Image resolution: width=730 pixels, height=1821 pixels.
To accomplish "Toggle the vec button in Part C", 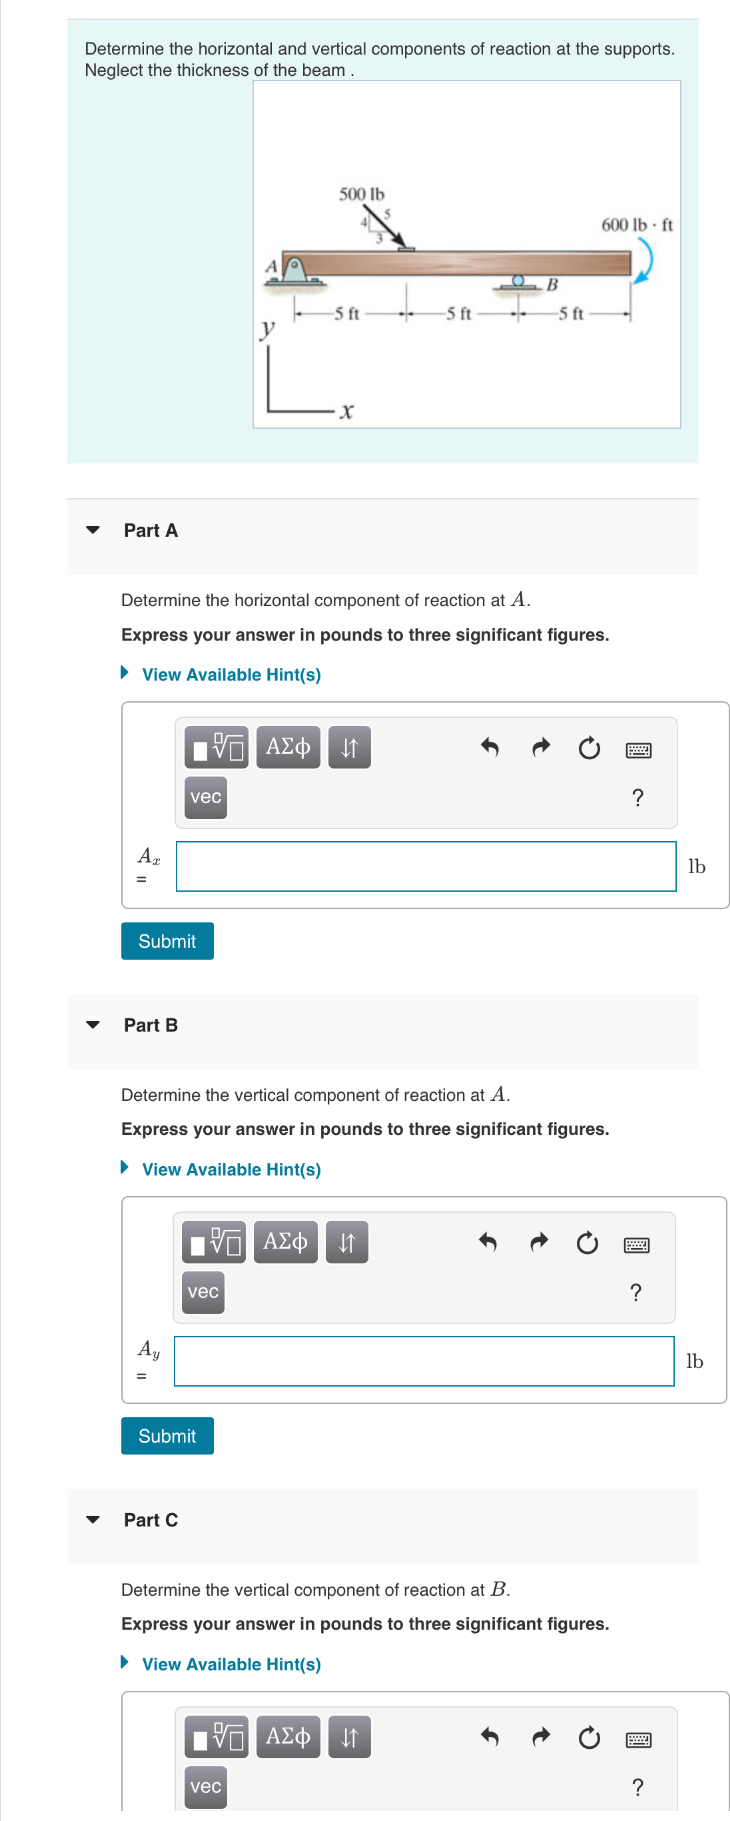I will [x=204, y=1787].
